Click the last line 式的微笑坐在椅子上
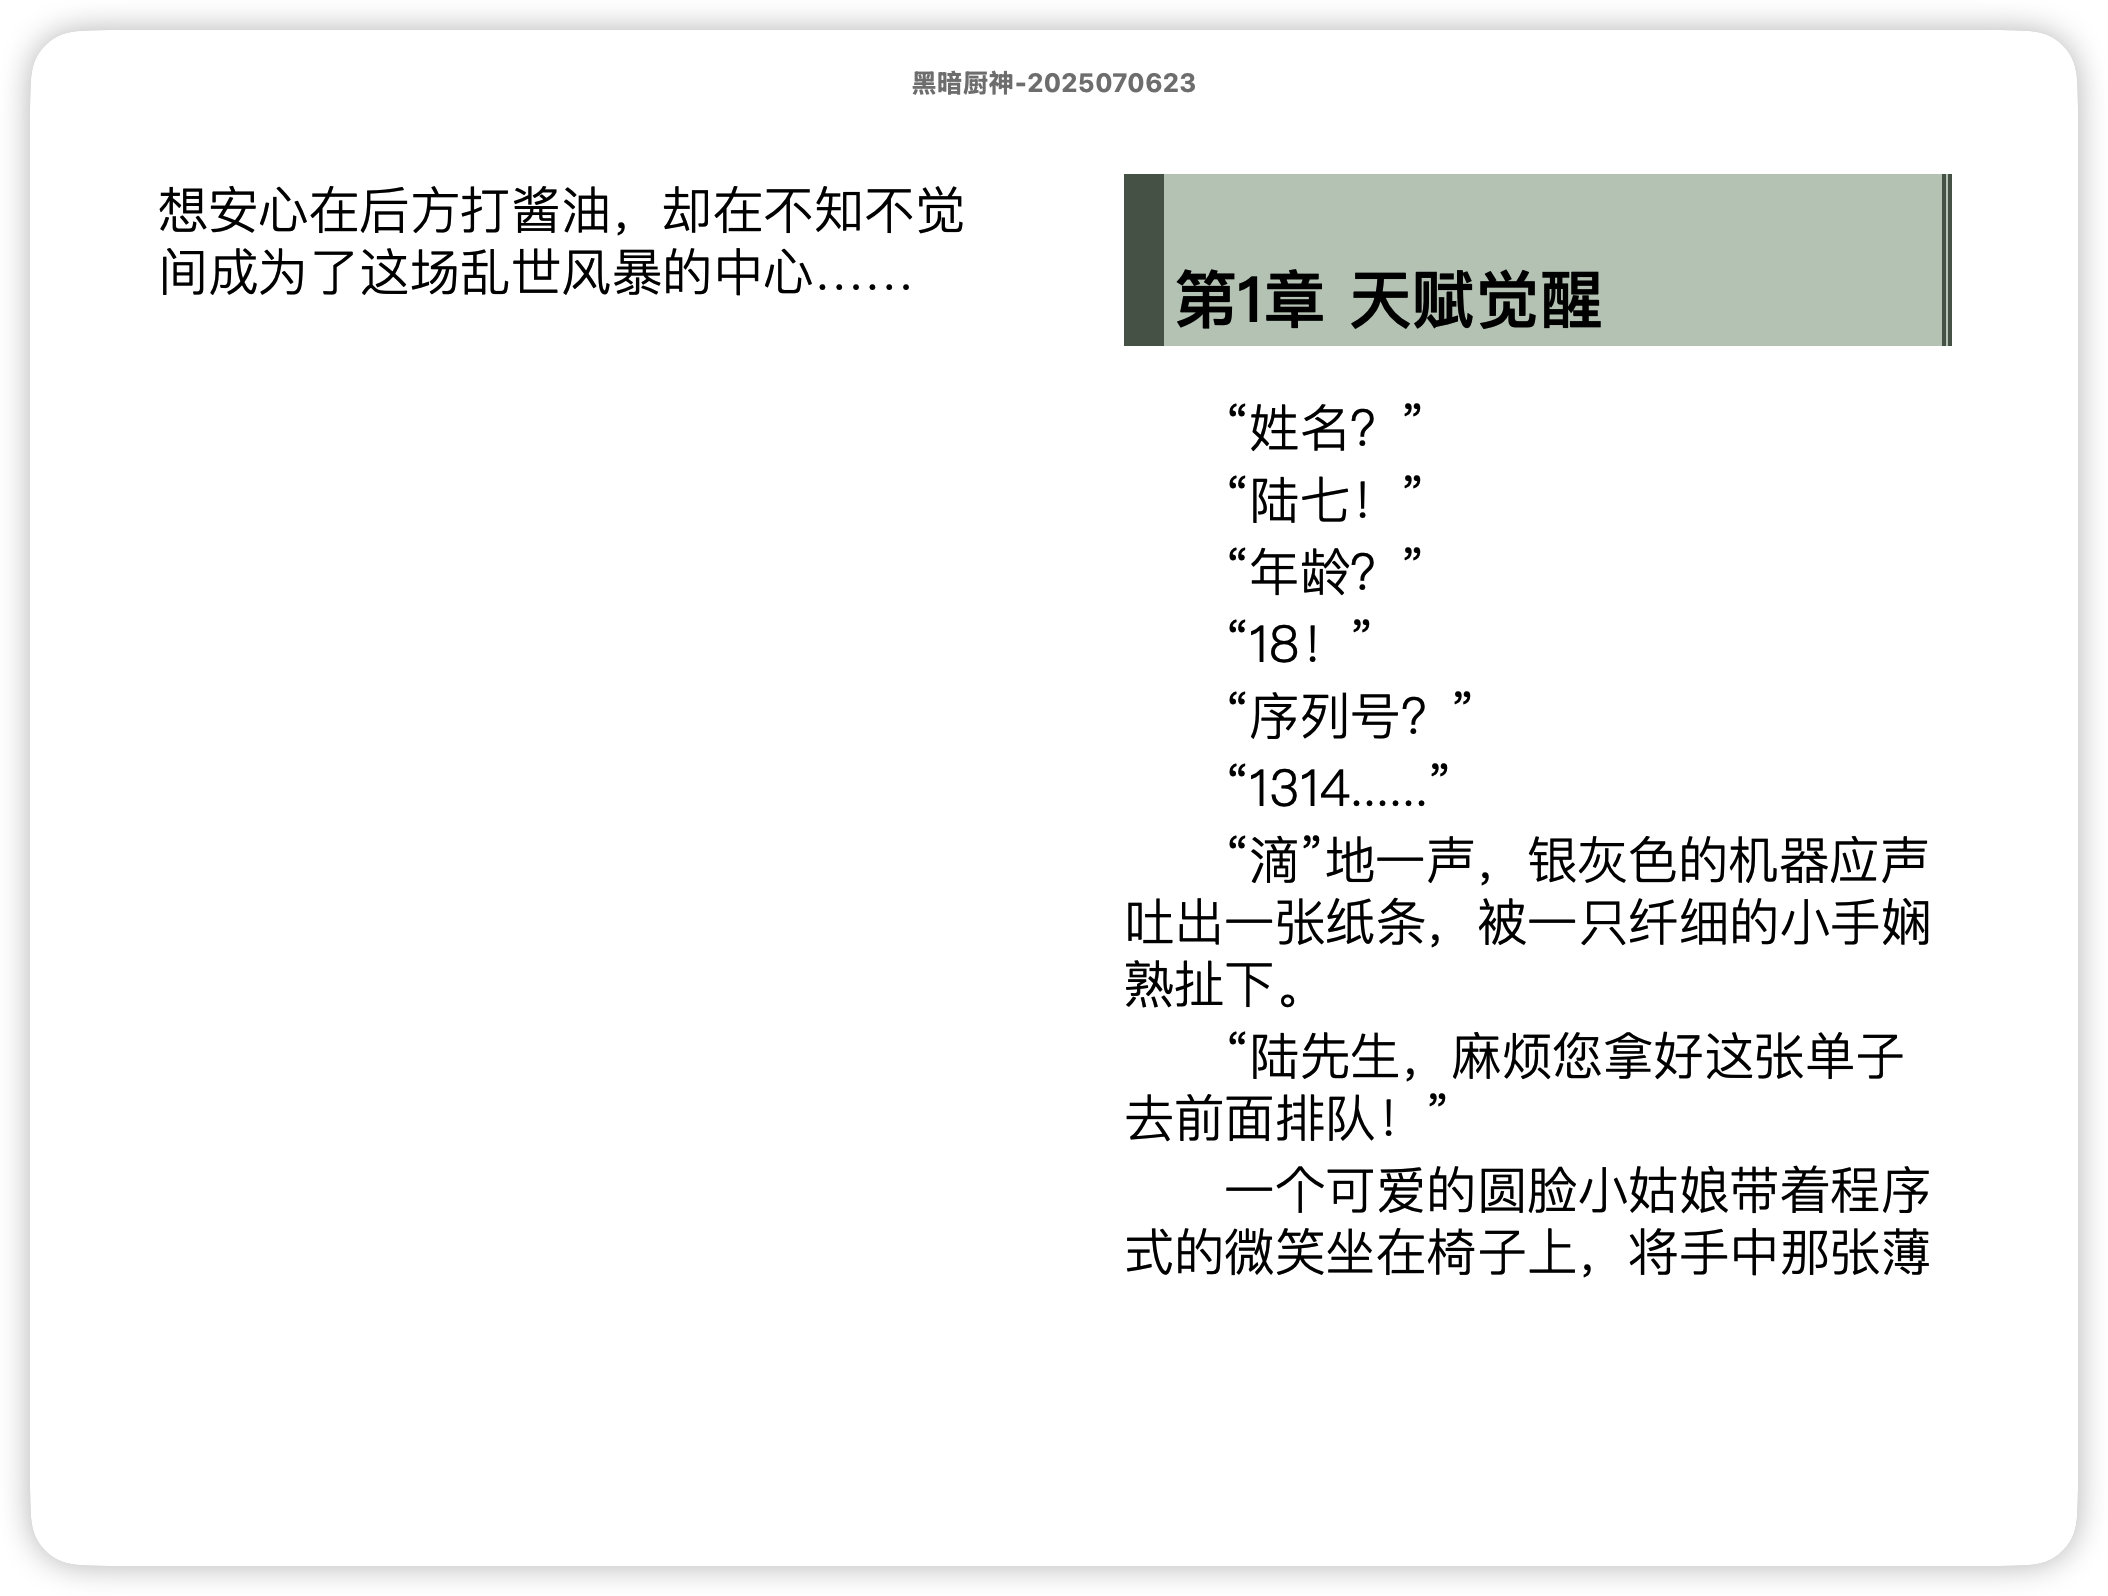The image size is (2108, 1596). pyautogui.click(x=1527, y=1253)
